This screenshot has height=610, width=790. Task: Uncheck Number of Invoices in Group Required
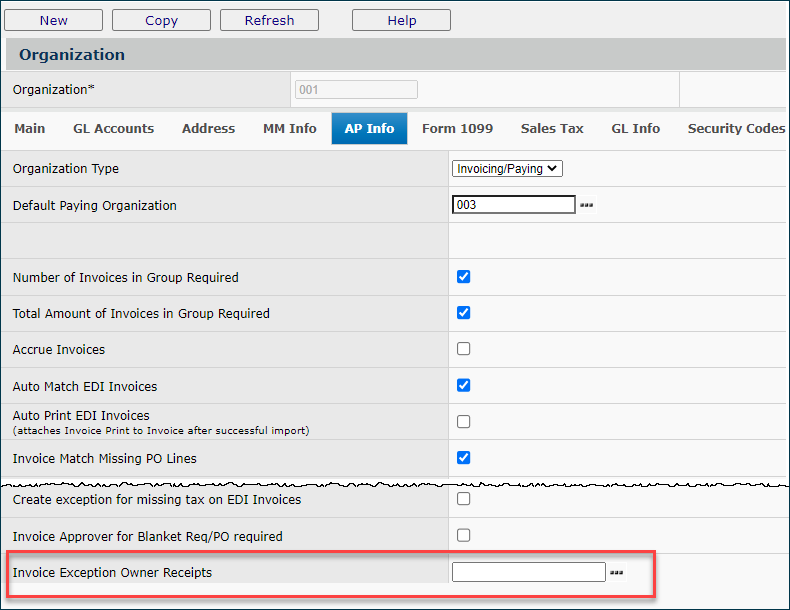[463, 277]
